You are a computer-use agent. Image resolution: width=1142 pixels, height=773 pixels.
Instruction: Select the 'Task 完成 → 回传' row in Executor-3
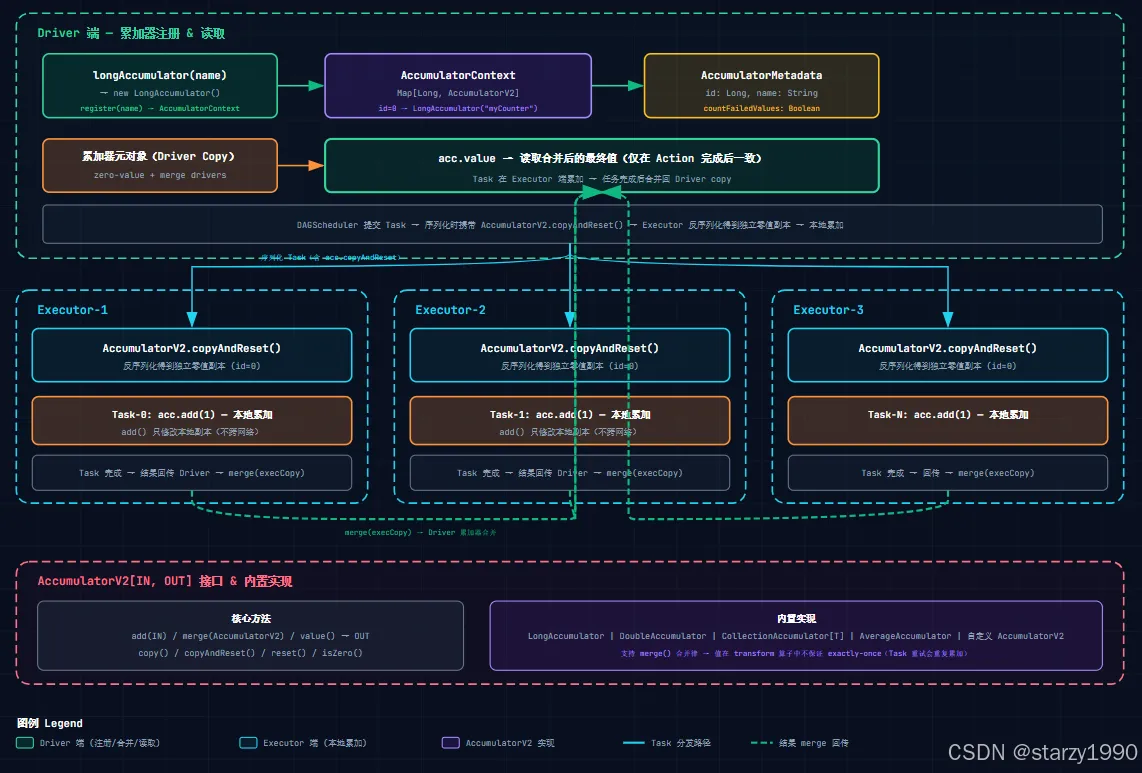point(948,474)
